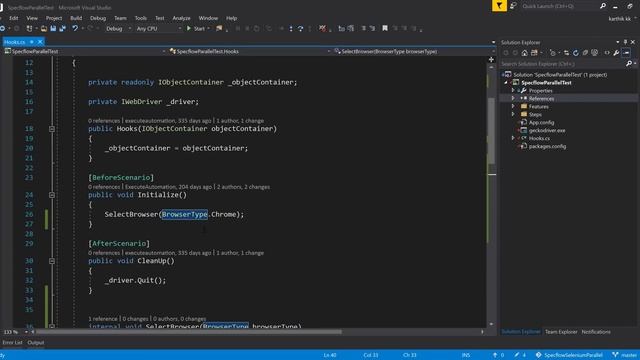Open the Build menu
The image size is (640, 360).
(76, 18)
